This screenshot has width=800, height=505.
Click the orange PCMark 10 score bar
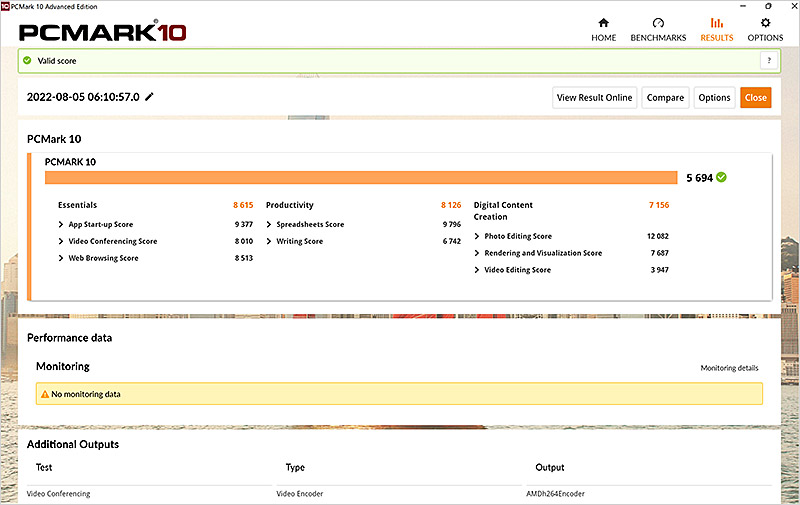[x=361, y=177]
